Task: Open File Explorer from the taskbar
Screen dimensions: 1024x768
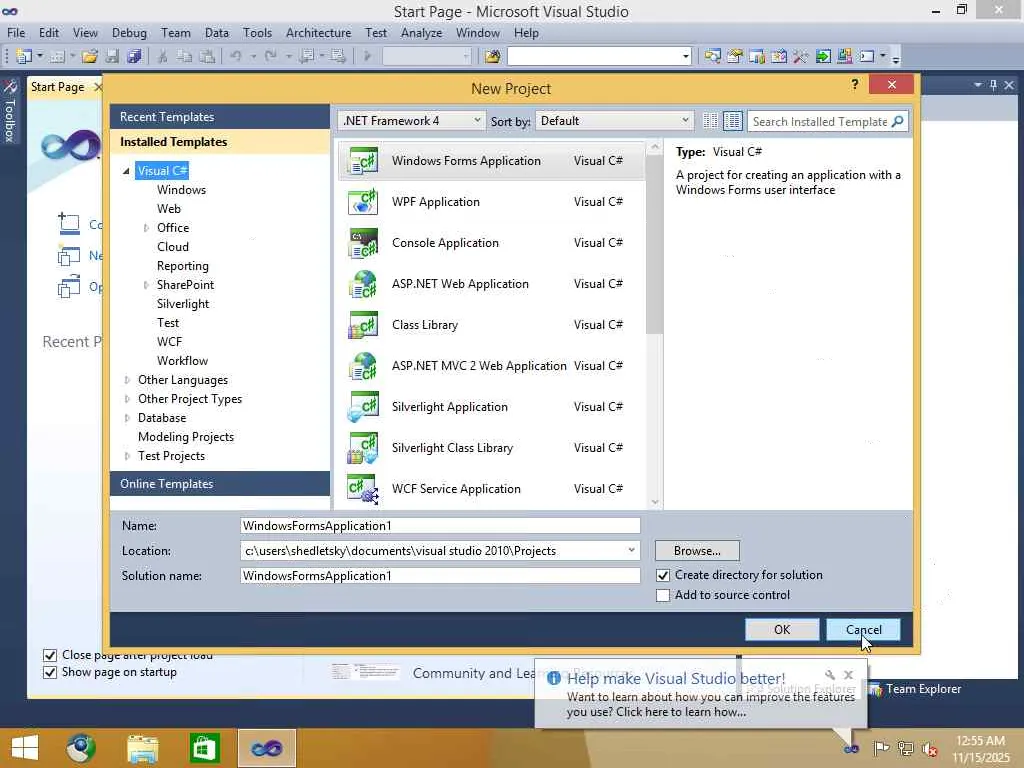Action: pyautogui.click(x=142, y=748)
